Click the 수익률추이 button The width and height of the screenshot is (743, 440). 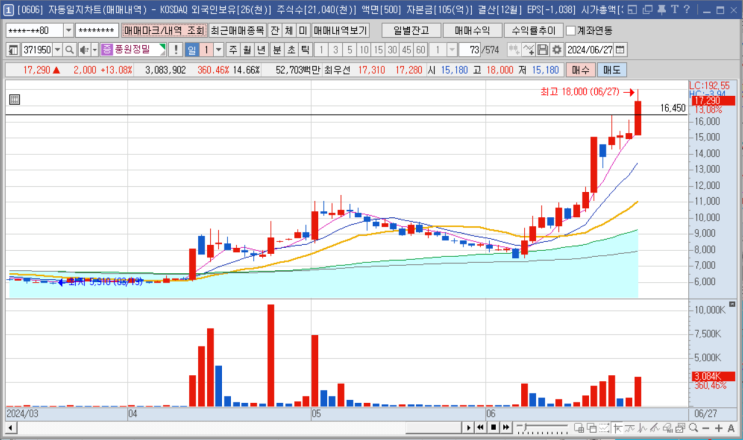coord(533,31)
